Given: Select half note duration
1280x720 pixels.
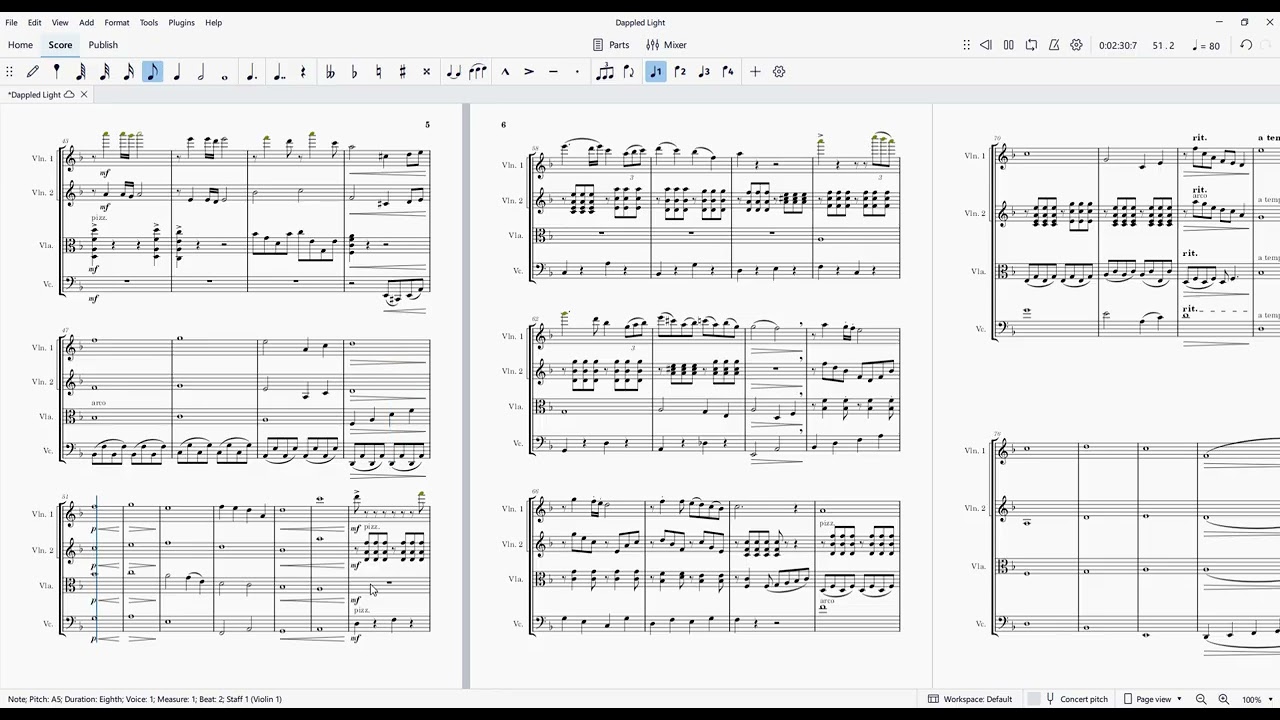Looking at the screenshot, I should tap(201, 72).
